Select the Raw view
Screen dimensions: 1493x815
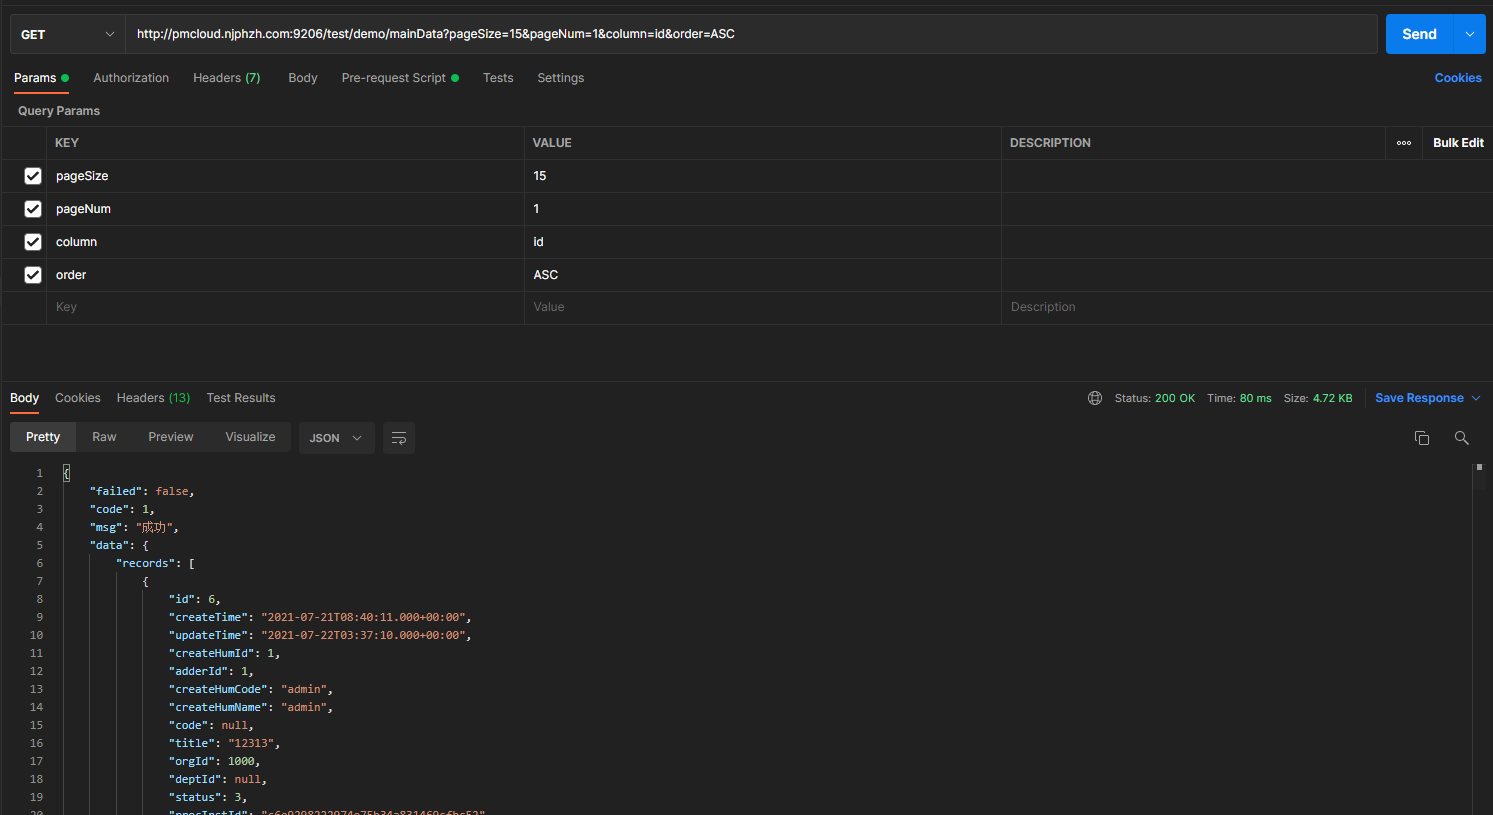[x=104, y=437]
